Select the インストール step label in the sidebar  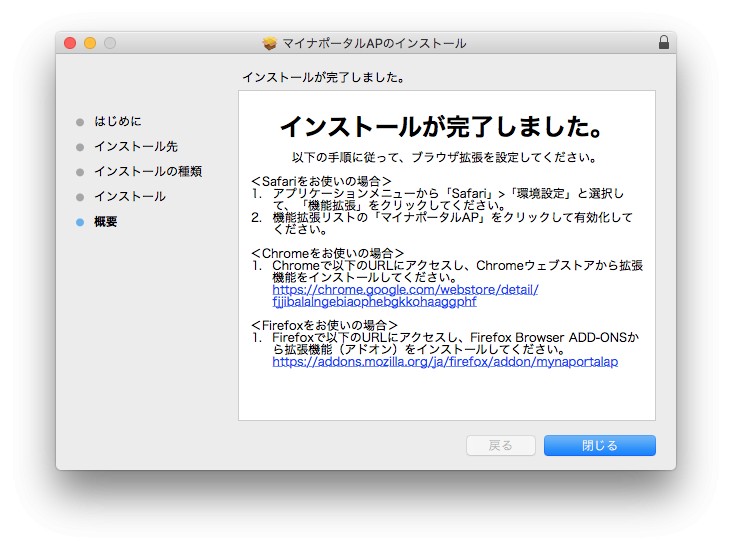tap(130, 197)
